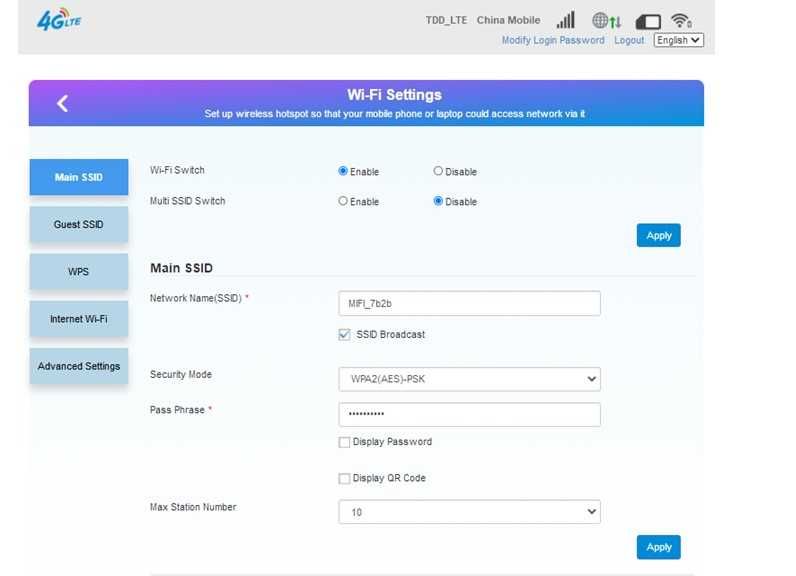Check the Display QR Code box
The width and height of the screenshot is (796, 576).
[x=344, y=479]
